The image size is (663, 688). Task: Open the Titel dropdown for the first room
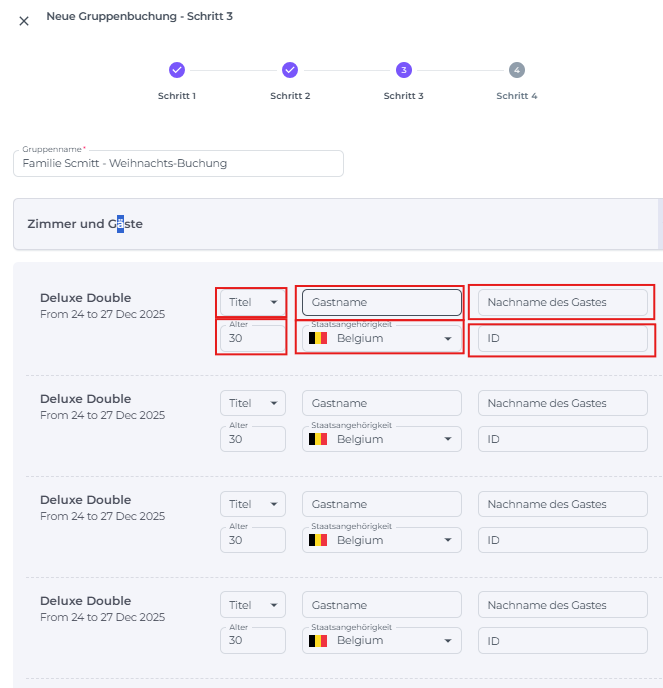[252, 302]
